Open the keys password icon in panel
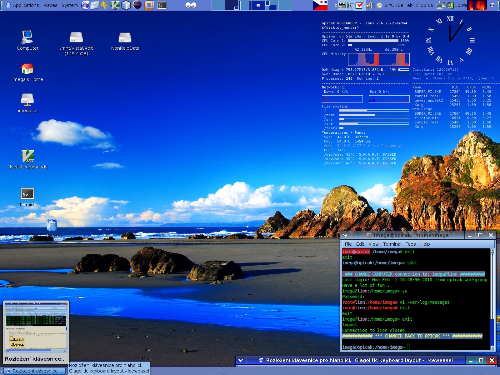This screenshot has width=500, height=375. pos(105,5)
